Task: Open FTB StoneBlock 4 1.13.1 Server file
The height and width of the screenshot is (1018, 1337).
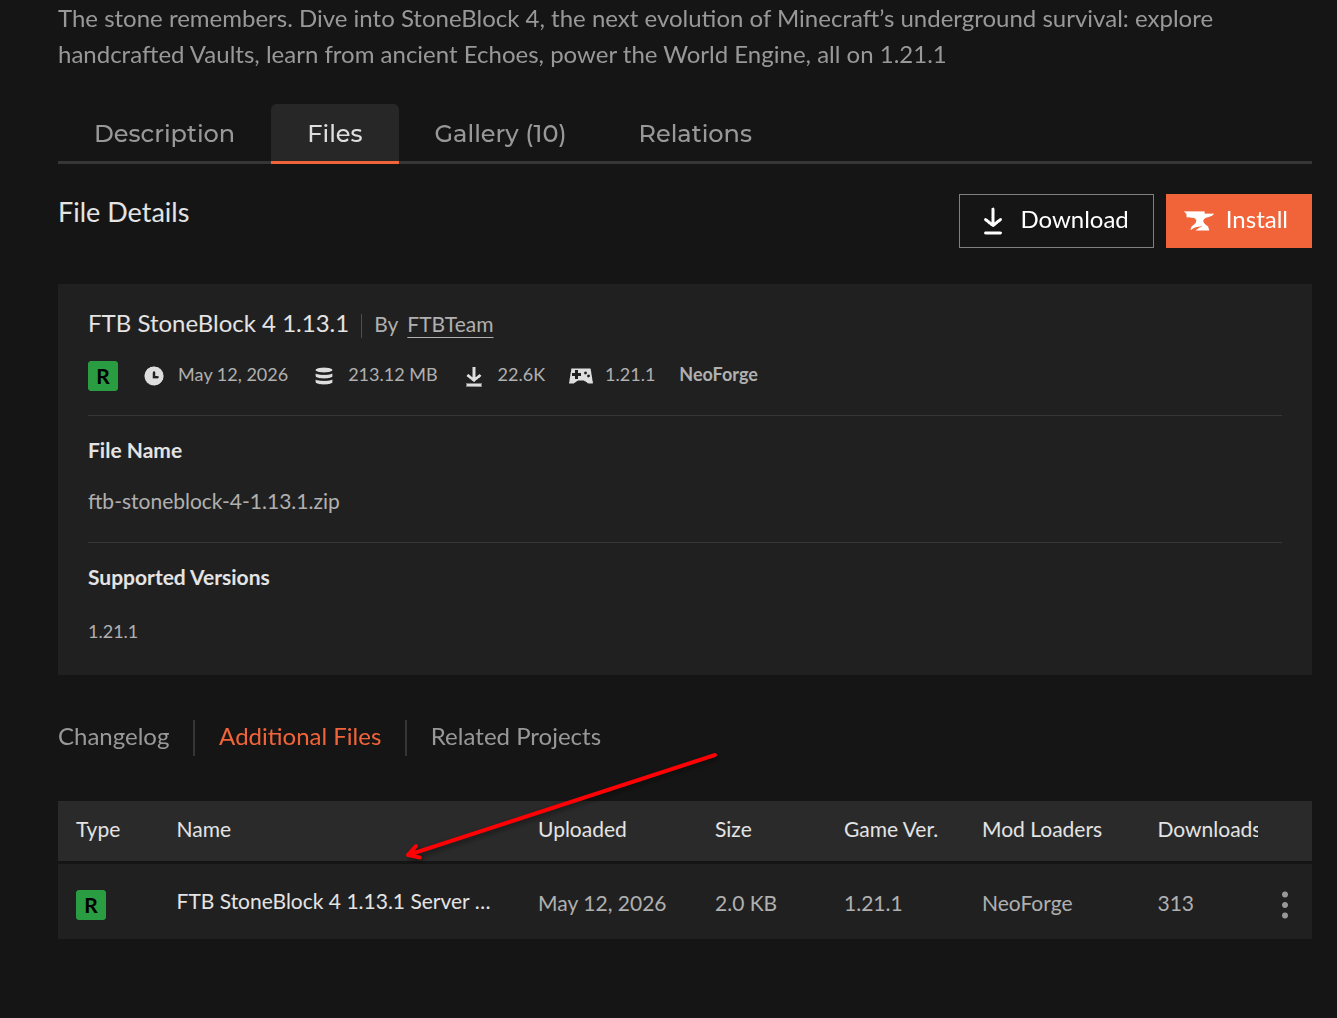Action: point(333,902)
